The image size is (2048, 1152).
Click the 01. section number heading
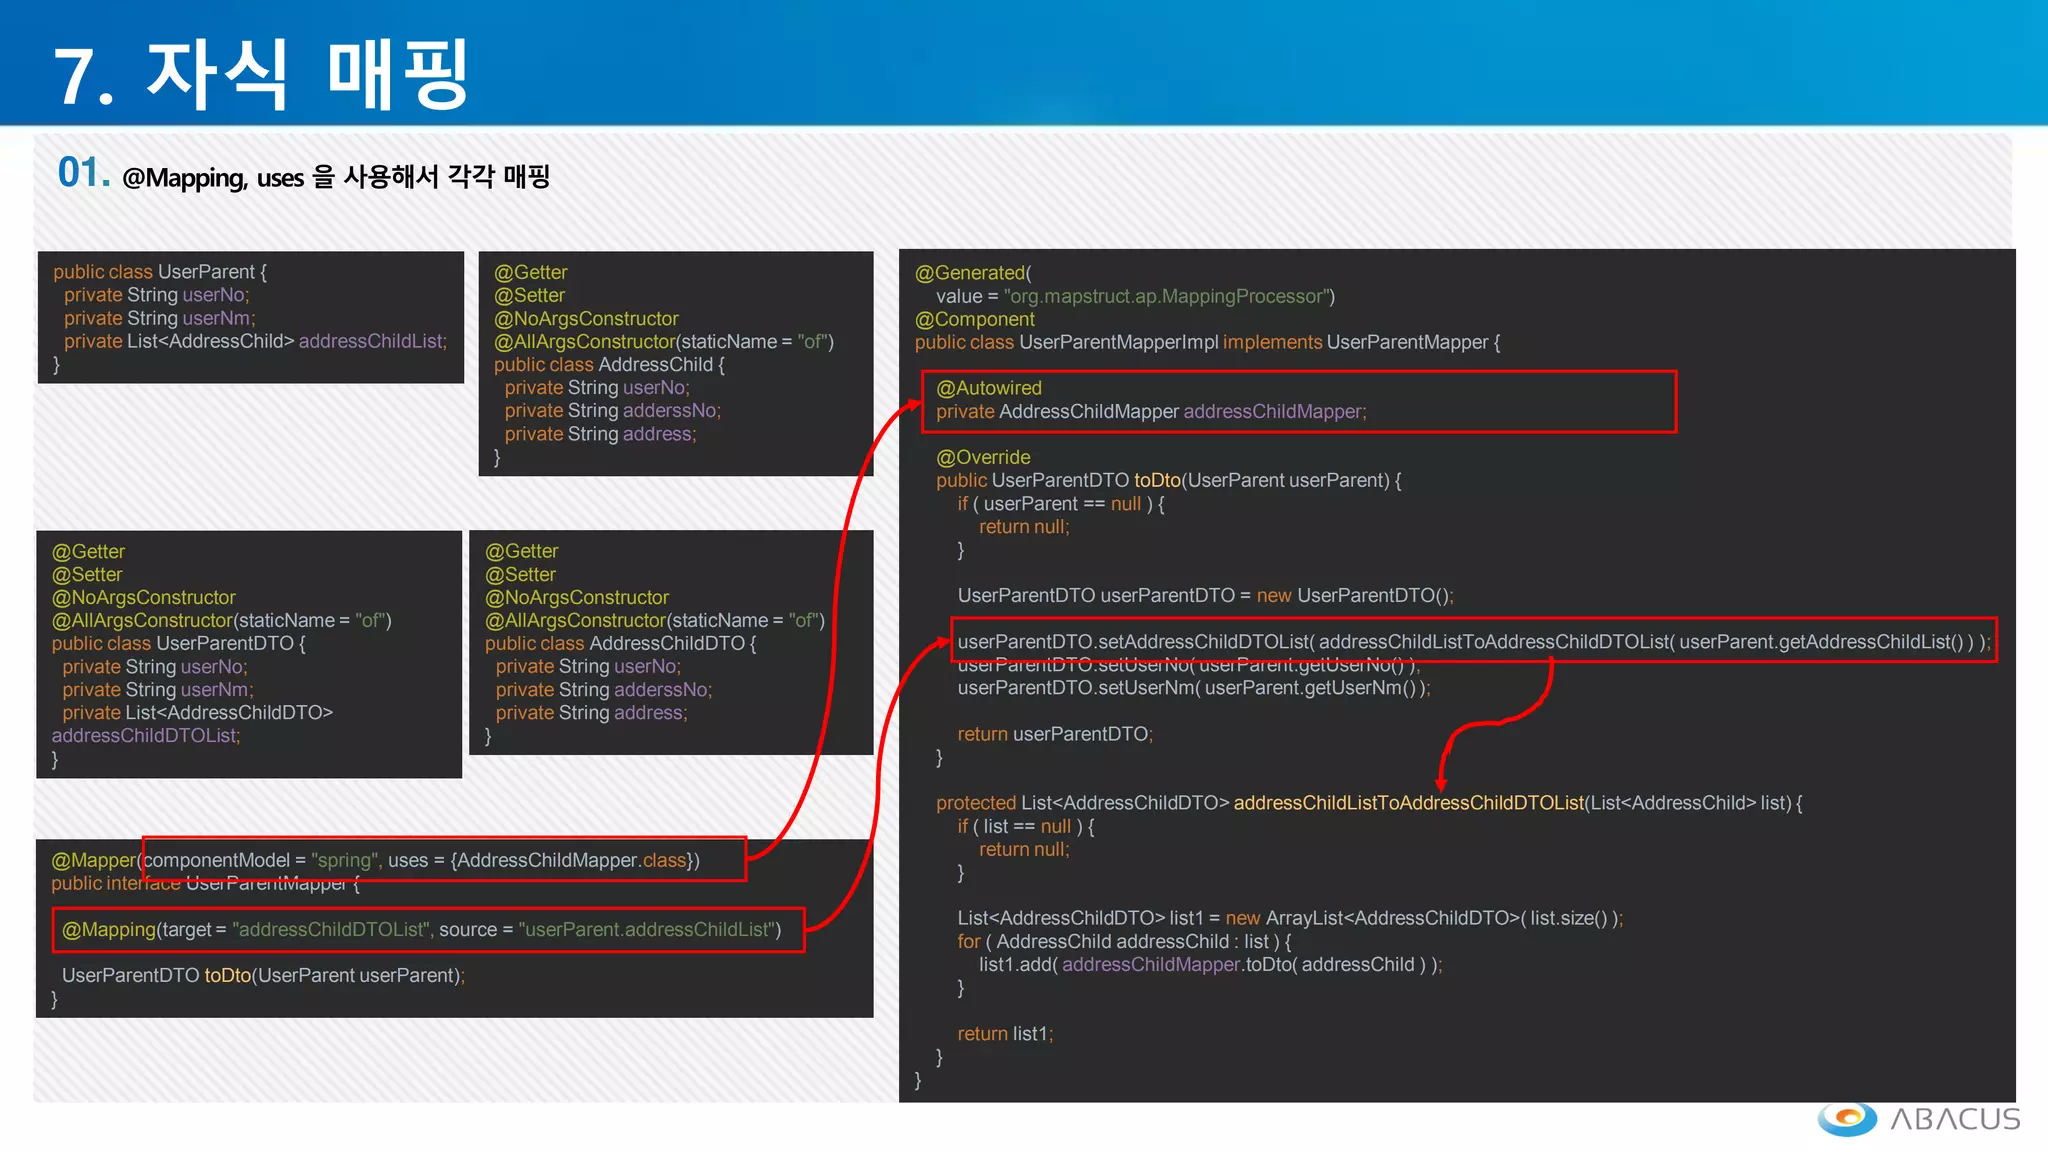click(x=83, y=173)
